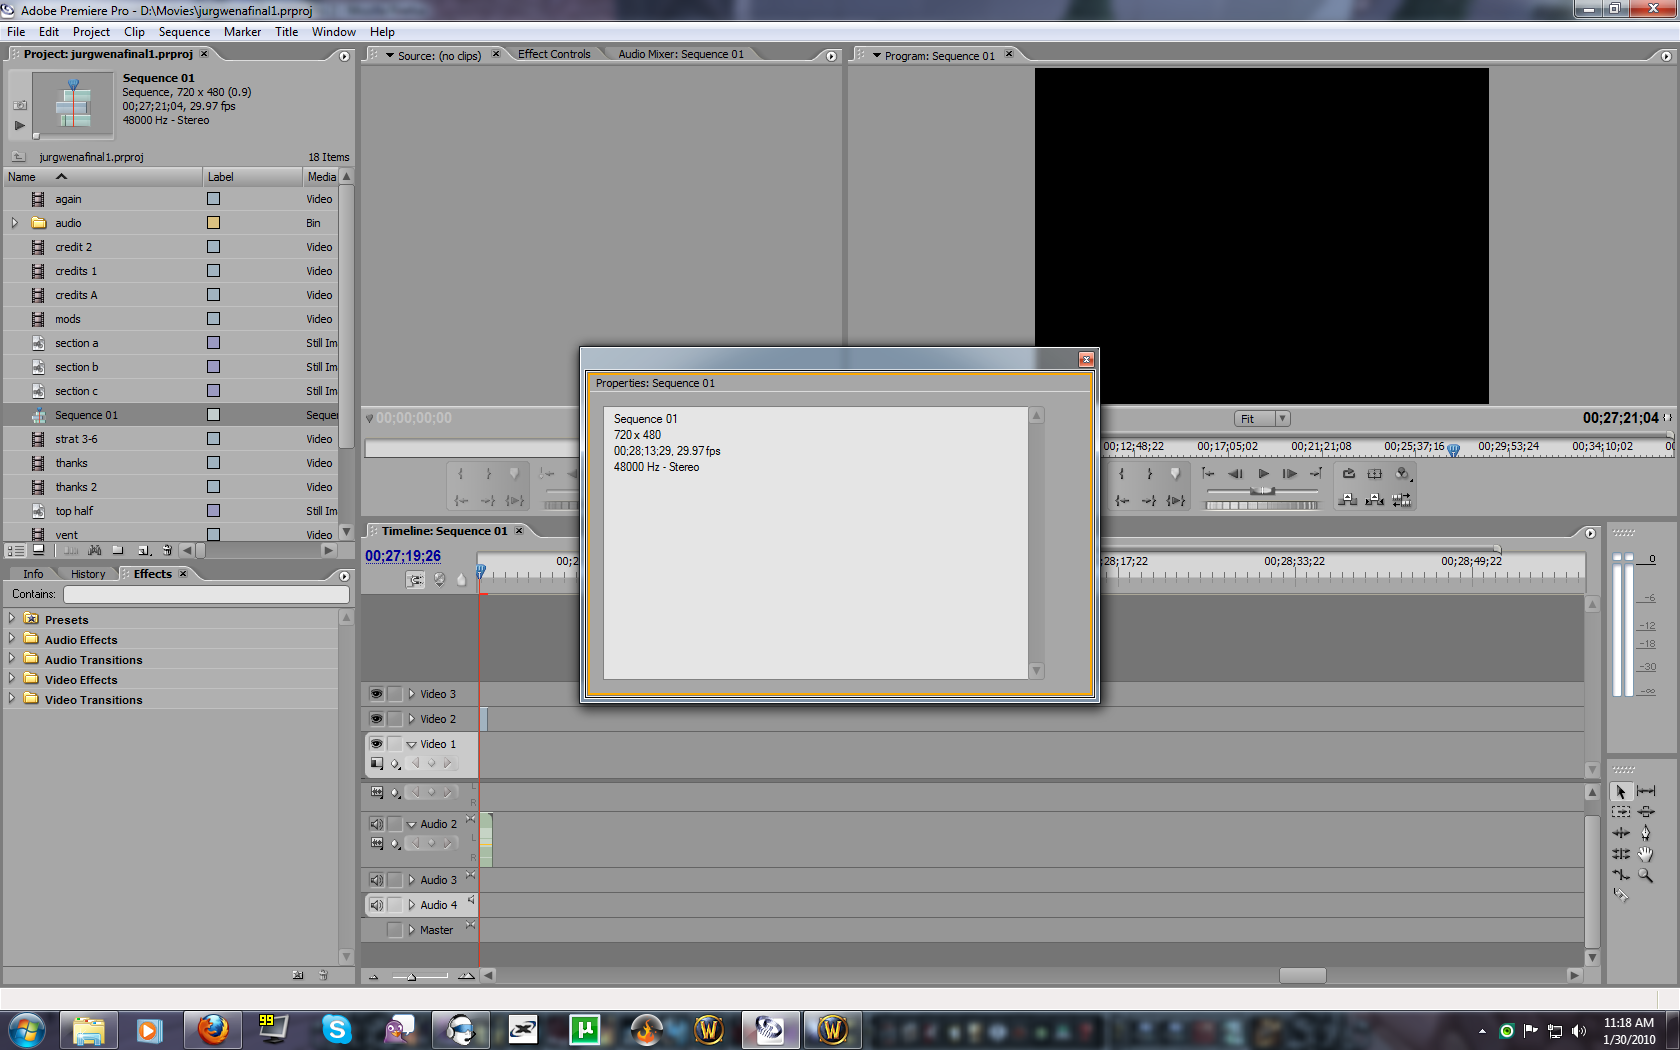
Task: Go to previous edit point
Action: click(1209, 474)
